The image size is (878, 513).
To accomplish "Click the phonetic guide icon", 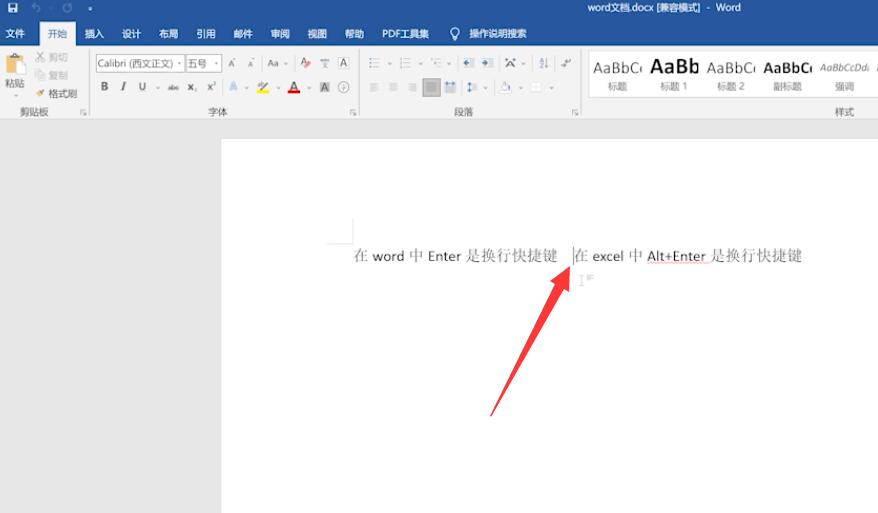I will [x=325, y=63].
